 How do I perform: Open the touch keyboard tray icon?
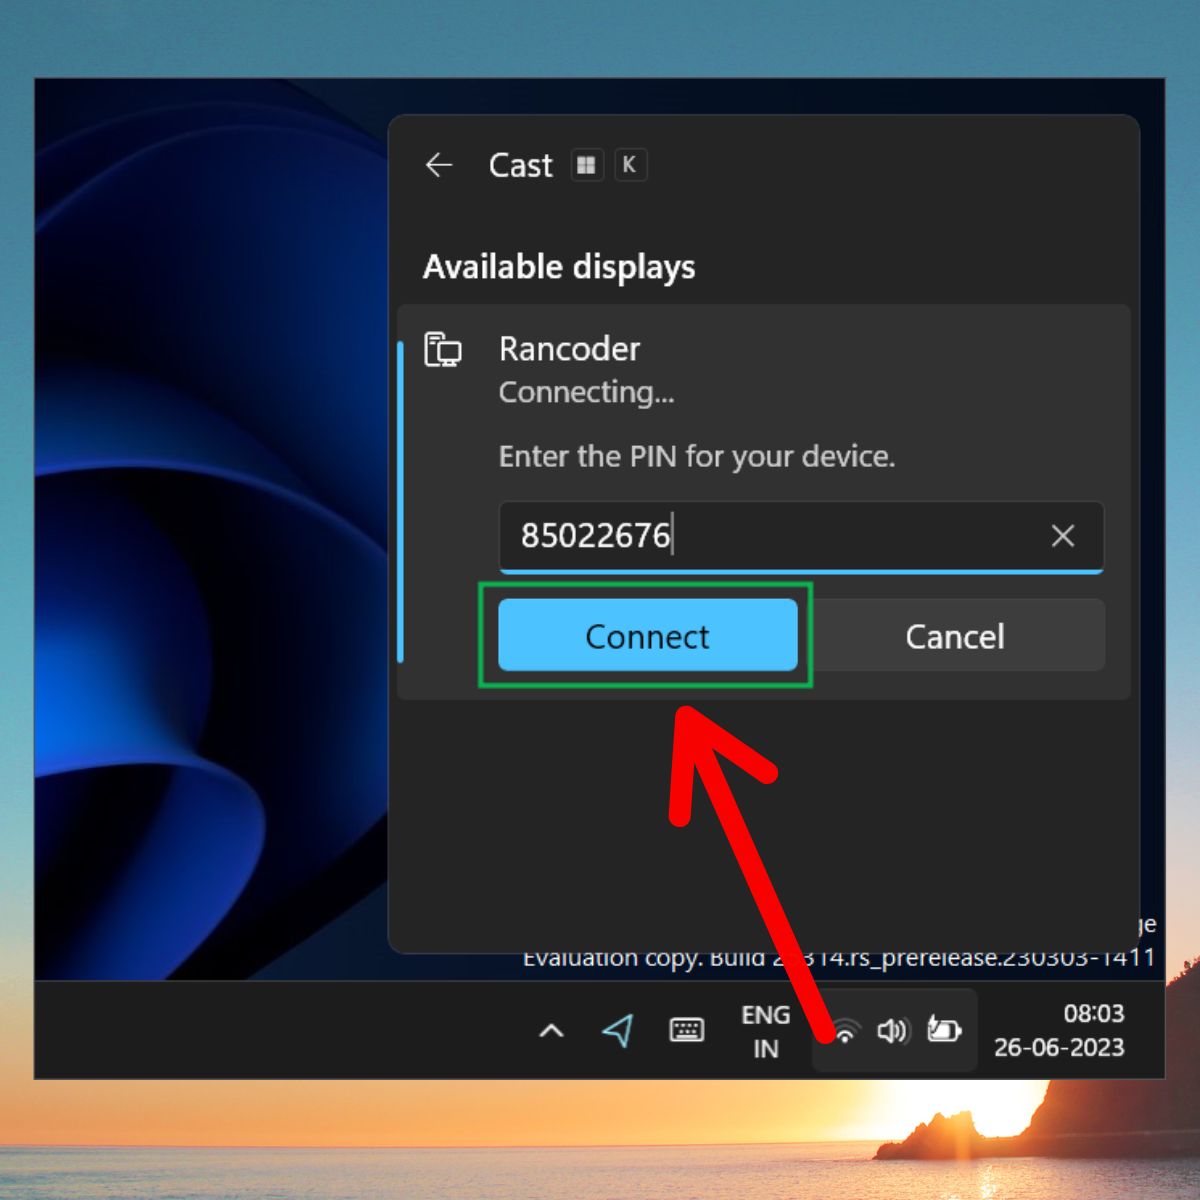click(x=686, y=1030)
